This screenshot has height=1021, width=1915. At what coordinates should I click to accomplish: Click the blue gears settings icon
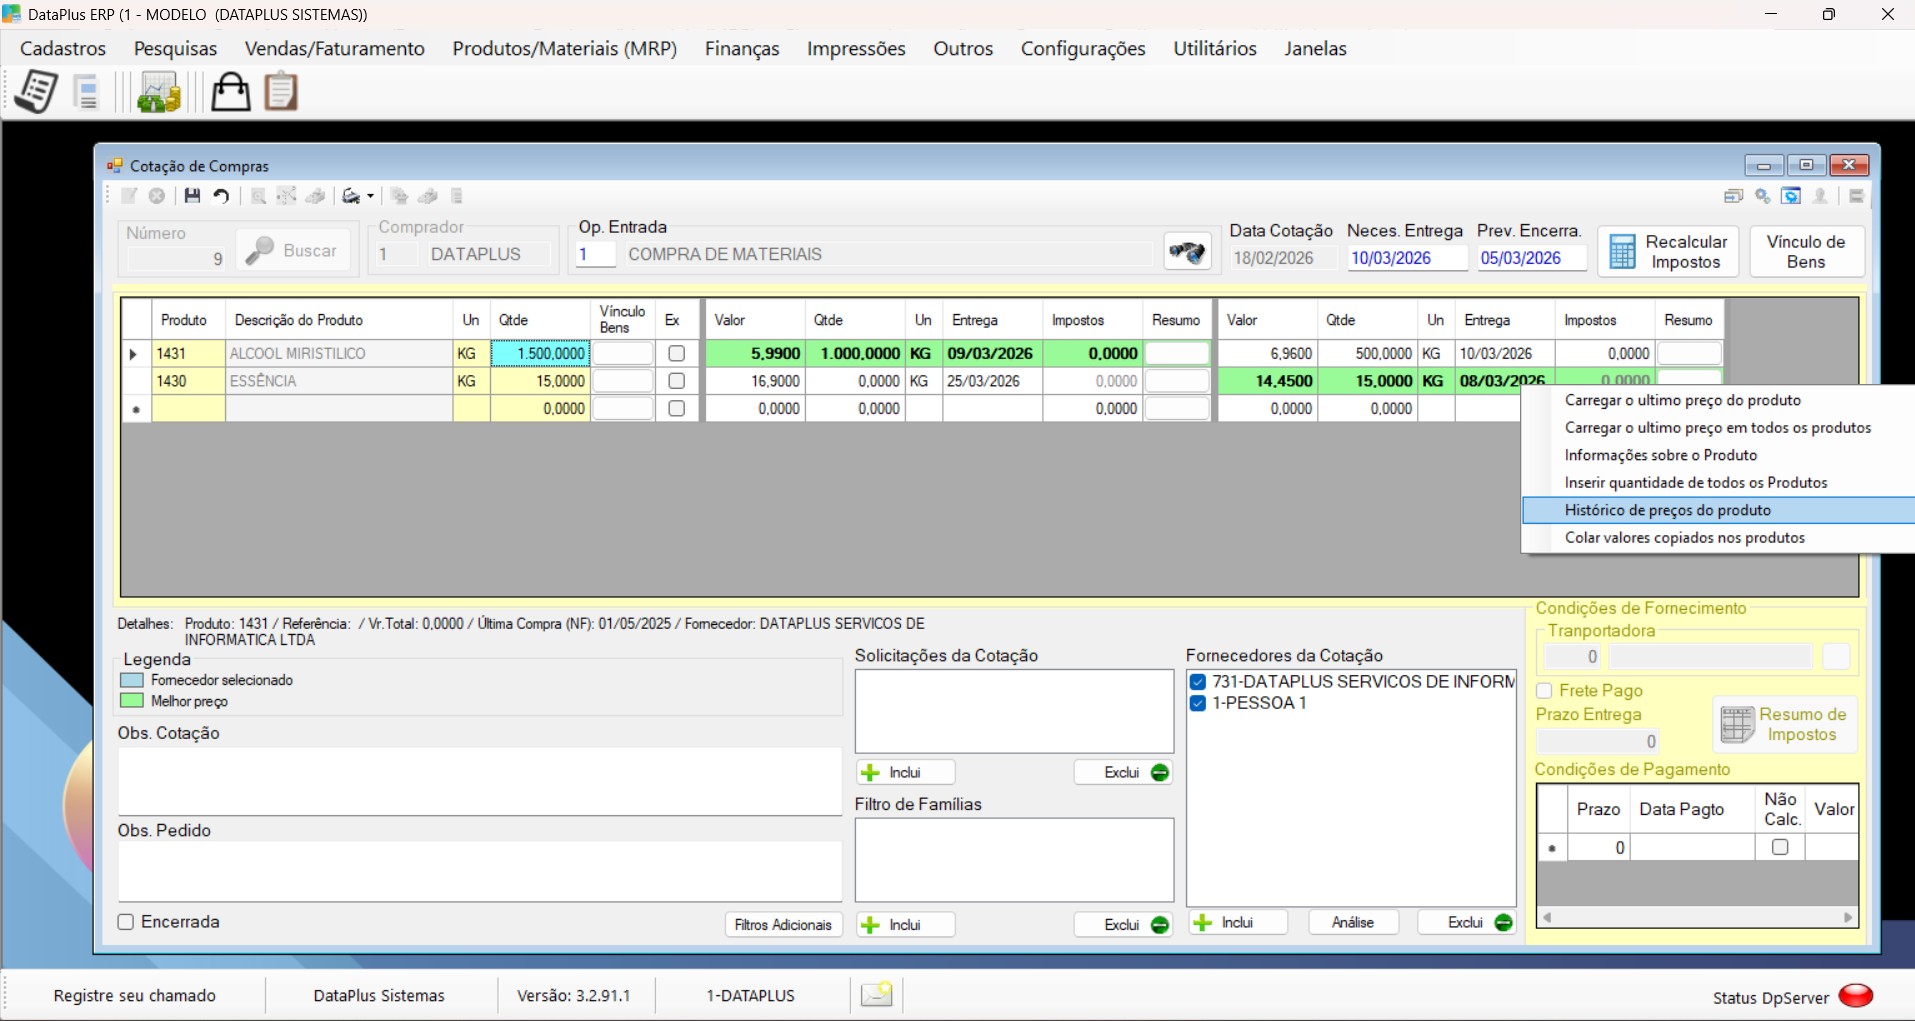[x=1763, y=196]
